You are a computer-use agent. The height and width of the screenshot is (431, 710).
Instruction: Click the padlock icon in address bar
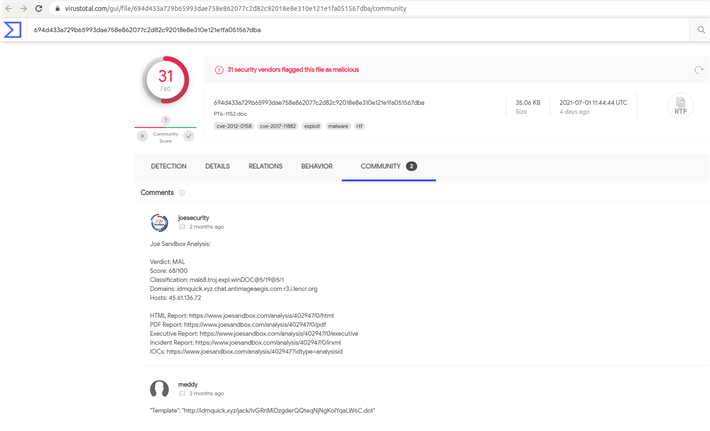pos(58,9)
